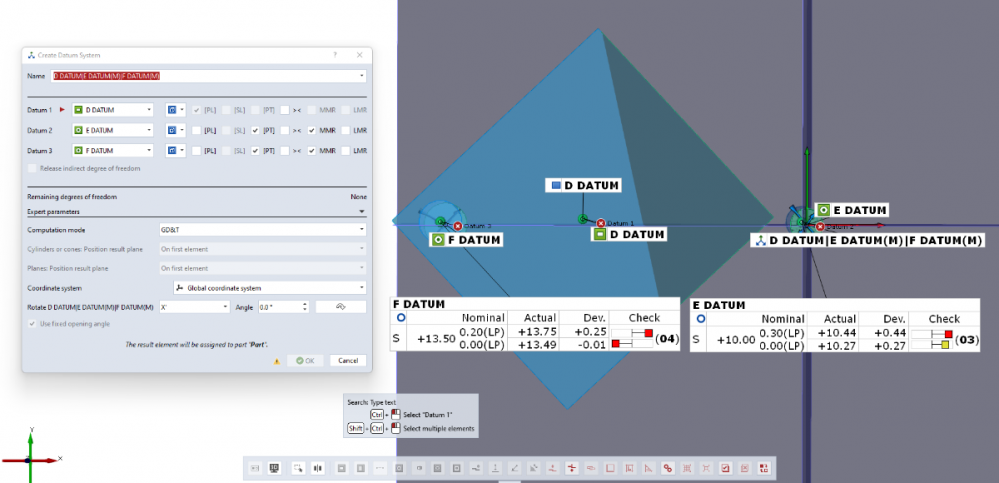
Task: Uncheck the [PT] checkbox for Datum 2
Action: point(255,131)
